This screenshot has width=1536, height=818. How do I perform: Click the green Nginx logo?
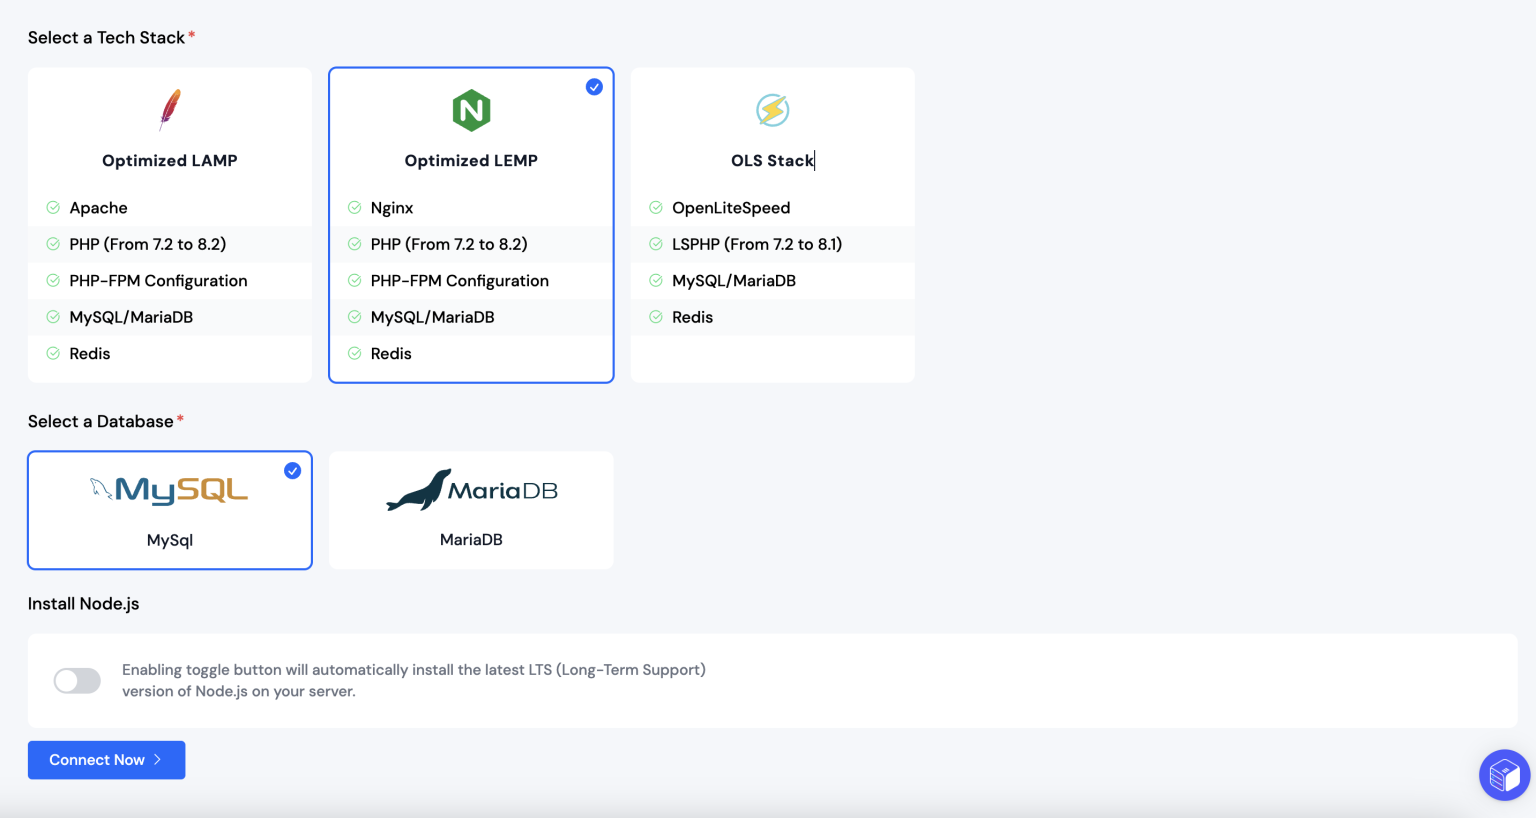471,110
